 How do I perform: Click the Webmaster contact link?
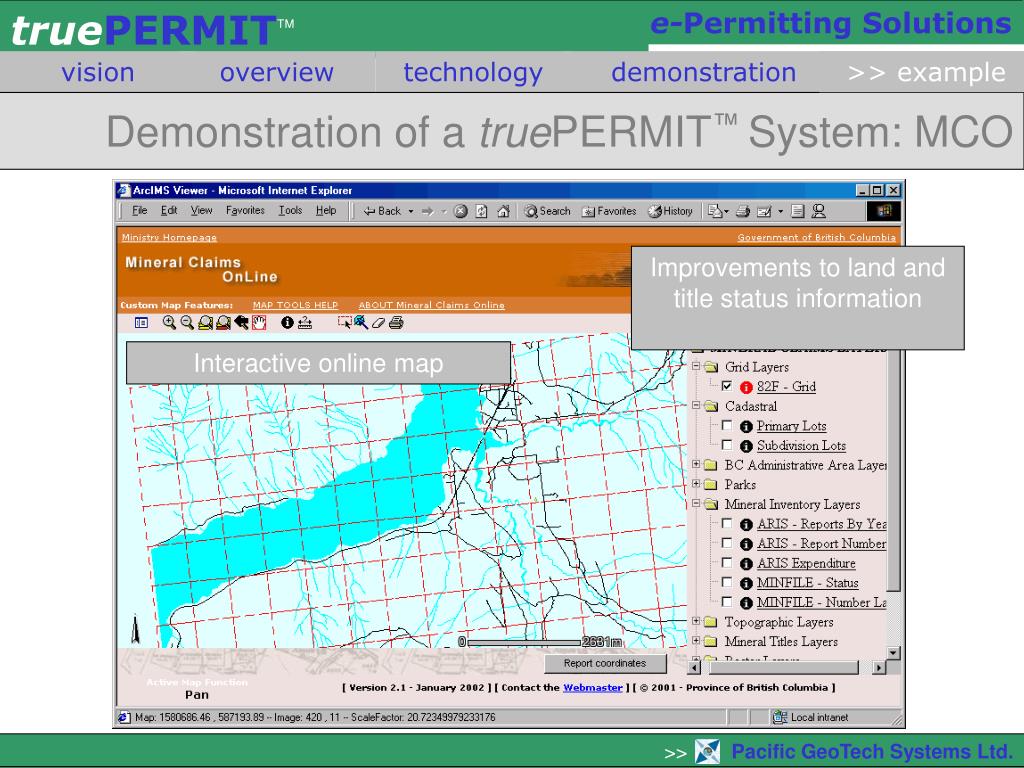(x=593, y=688)
